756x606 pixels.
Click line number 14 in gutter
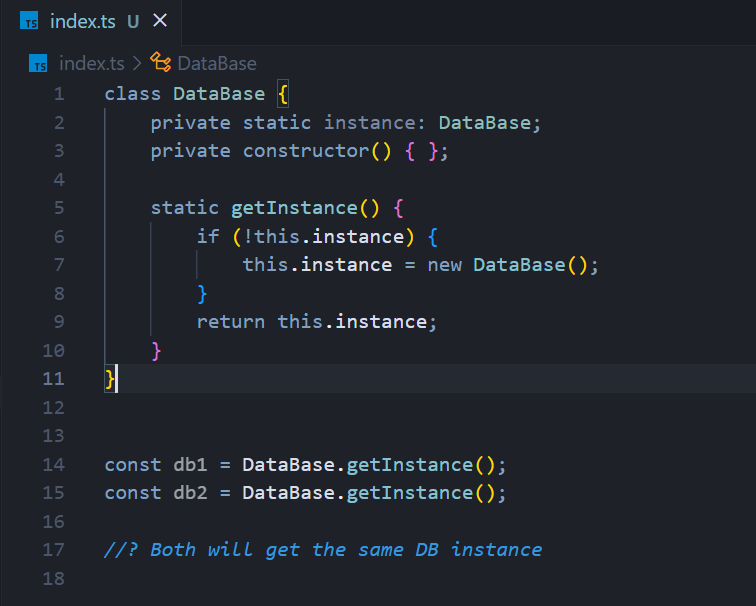(x=54, y=465)
